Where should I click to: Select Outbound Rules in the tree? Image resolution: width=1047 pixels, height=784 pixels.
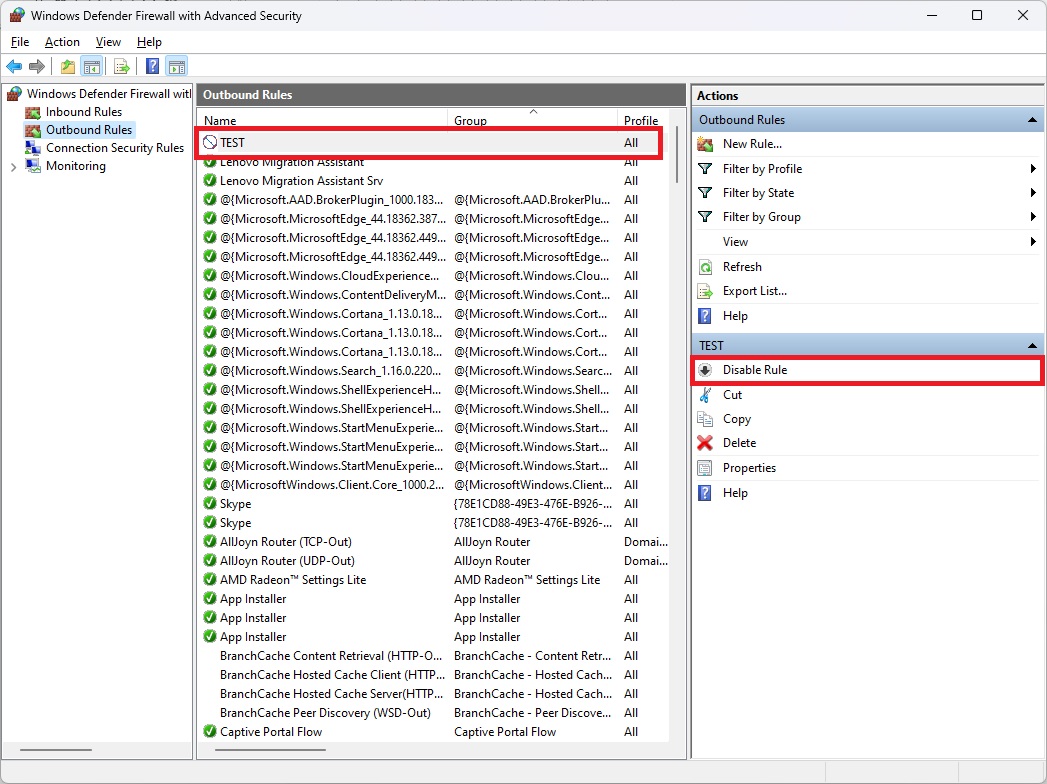pyautogui.click(x=89, y=130)
